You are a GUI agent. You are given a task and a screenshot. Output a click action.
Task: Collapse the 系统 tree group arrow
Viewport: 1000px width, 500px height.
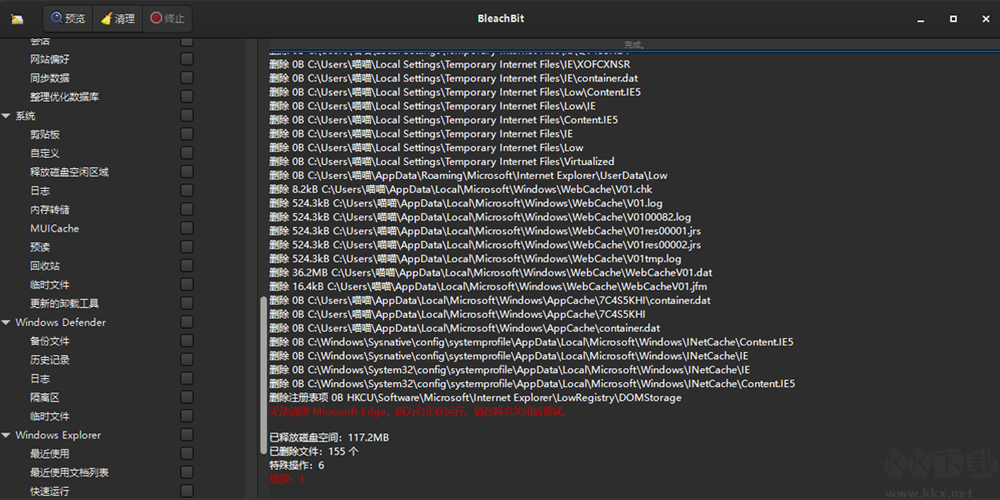coord(6,116)
